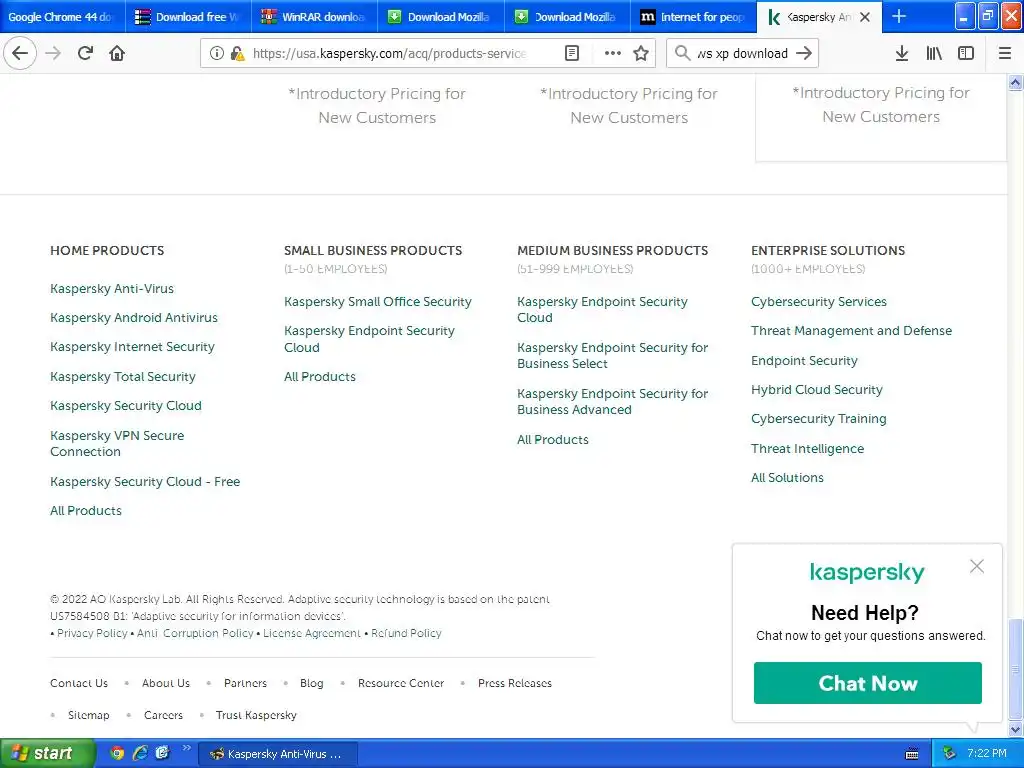
Task: Click the keyboard tray icon
Action: tap(912, 754)
